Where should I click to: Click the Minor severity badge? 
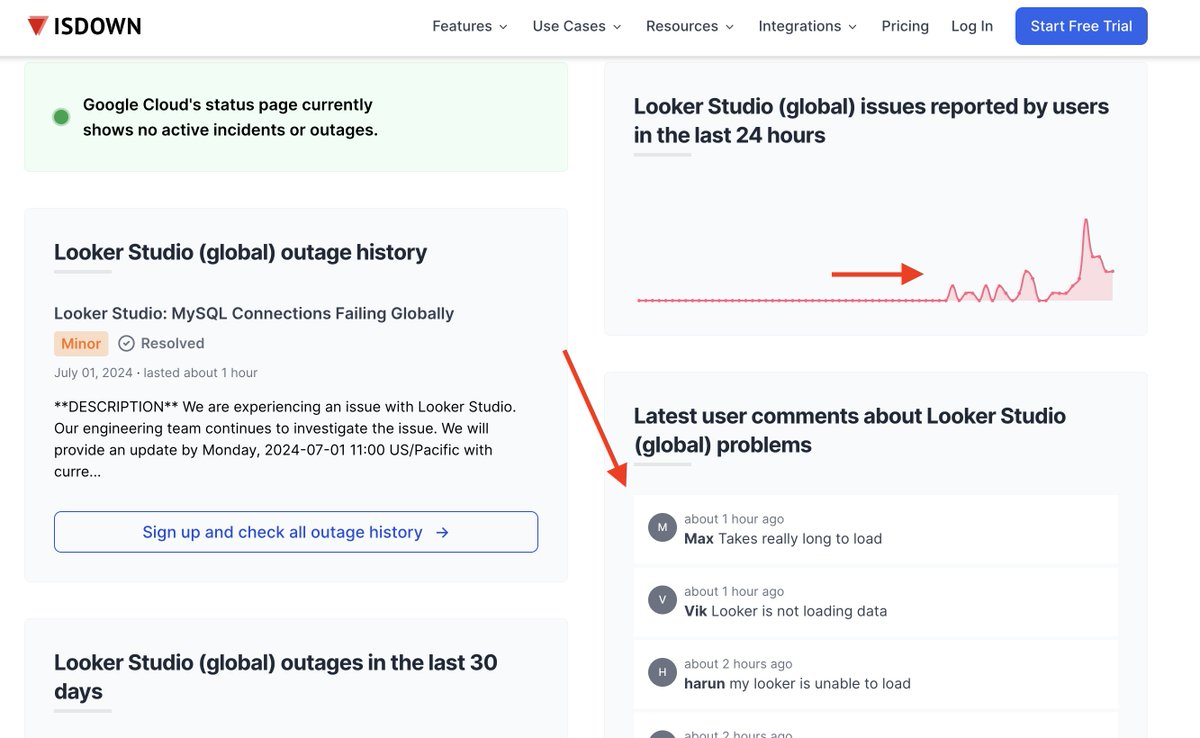[x=81, y=343]
